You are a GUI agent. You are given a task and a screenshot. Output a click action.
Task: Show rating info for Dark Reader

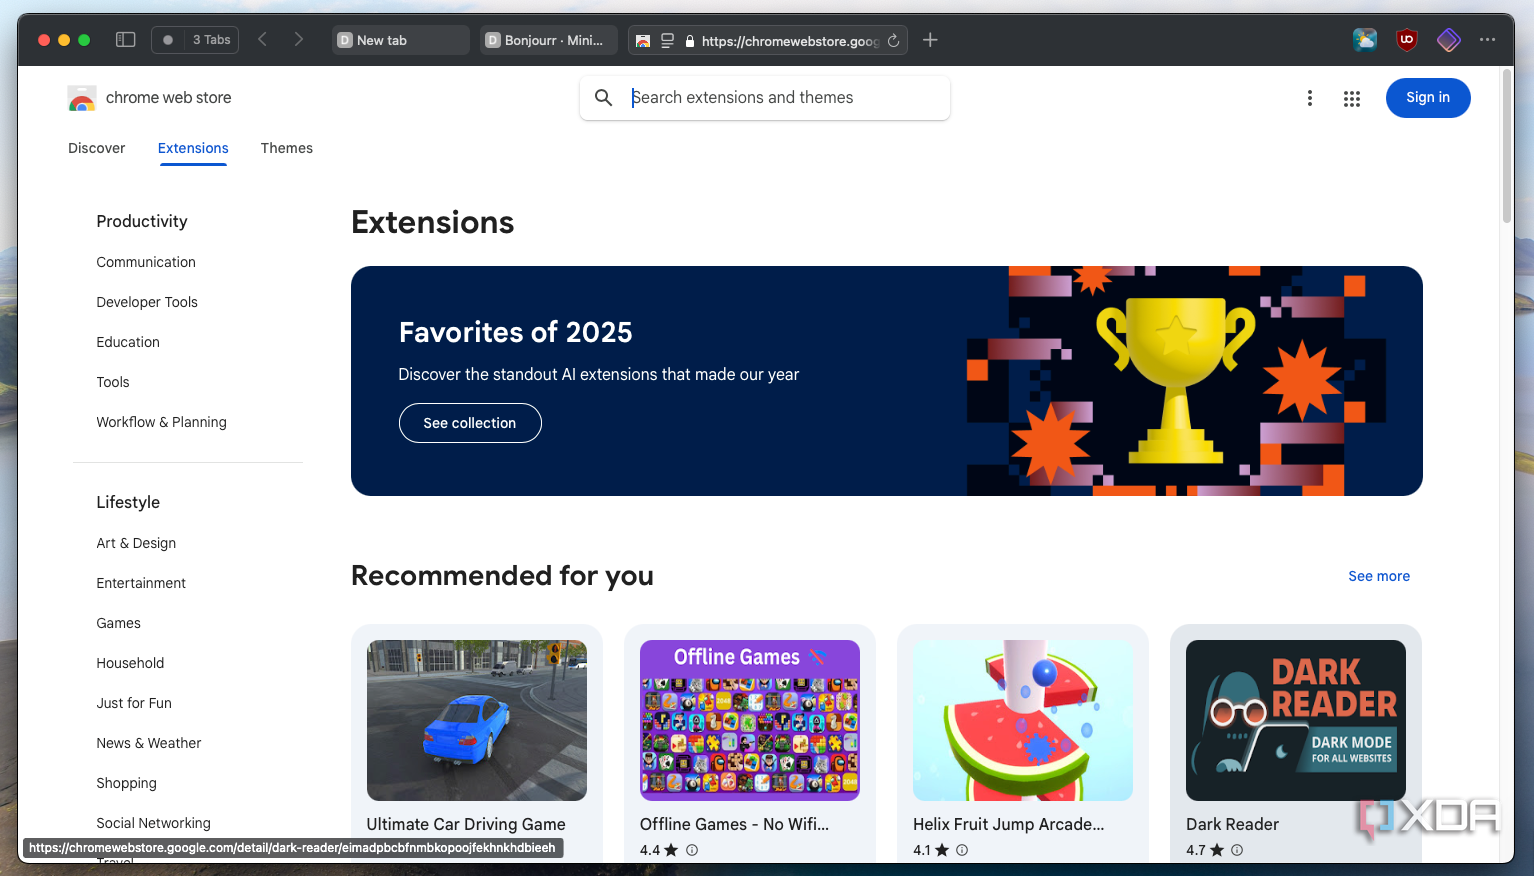pos(1237,850)
